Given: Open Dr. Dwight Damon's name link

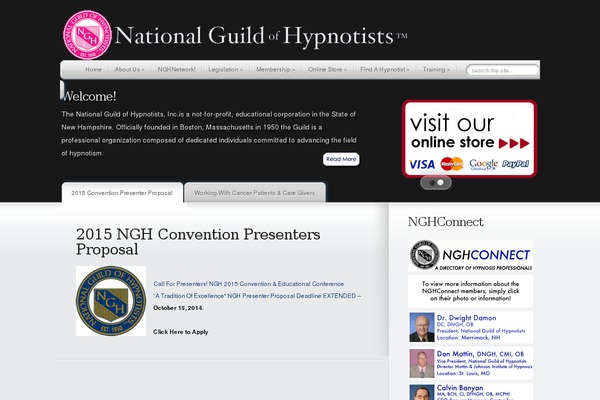Looking at the screenshot, I should point(466,318).
